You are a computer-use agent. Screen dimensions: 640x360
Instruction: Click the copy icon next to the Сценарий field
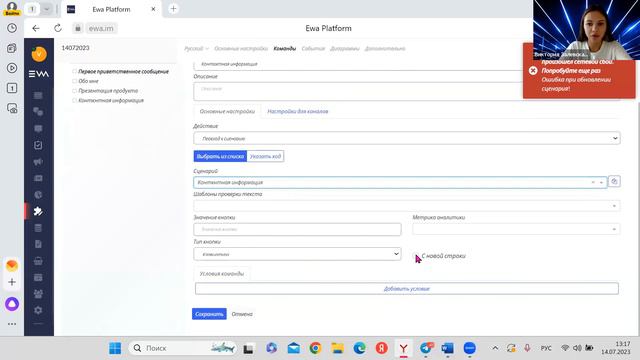tap(614, 182)
